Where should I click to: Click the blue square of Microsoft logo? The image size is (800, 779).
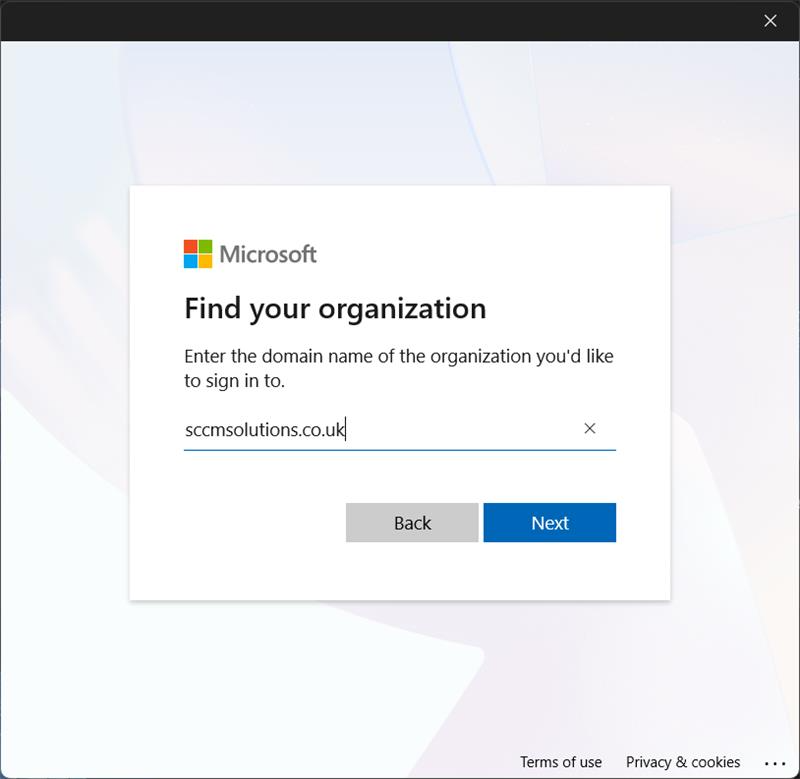(x=191, y=261)
